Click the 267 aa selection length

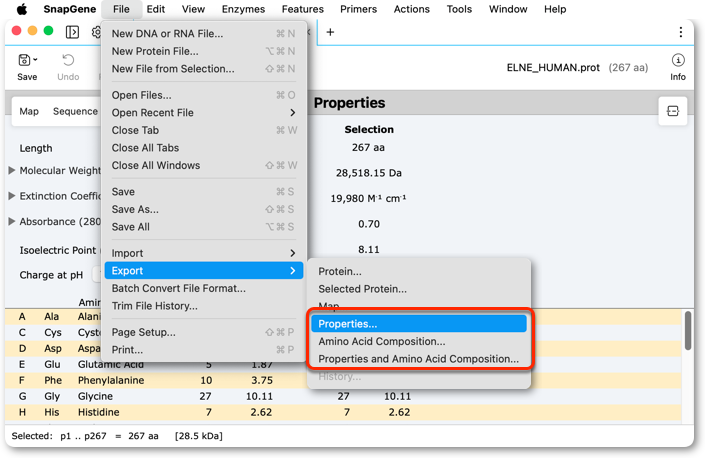(x=368, y=147)
